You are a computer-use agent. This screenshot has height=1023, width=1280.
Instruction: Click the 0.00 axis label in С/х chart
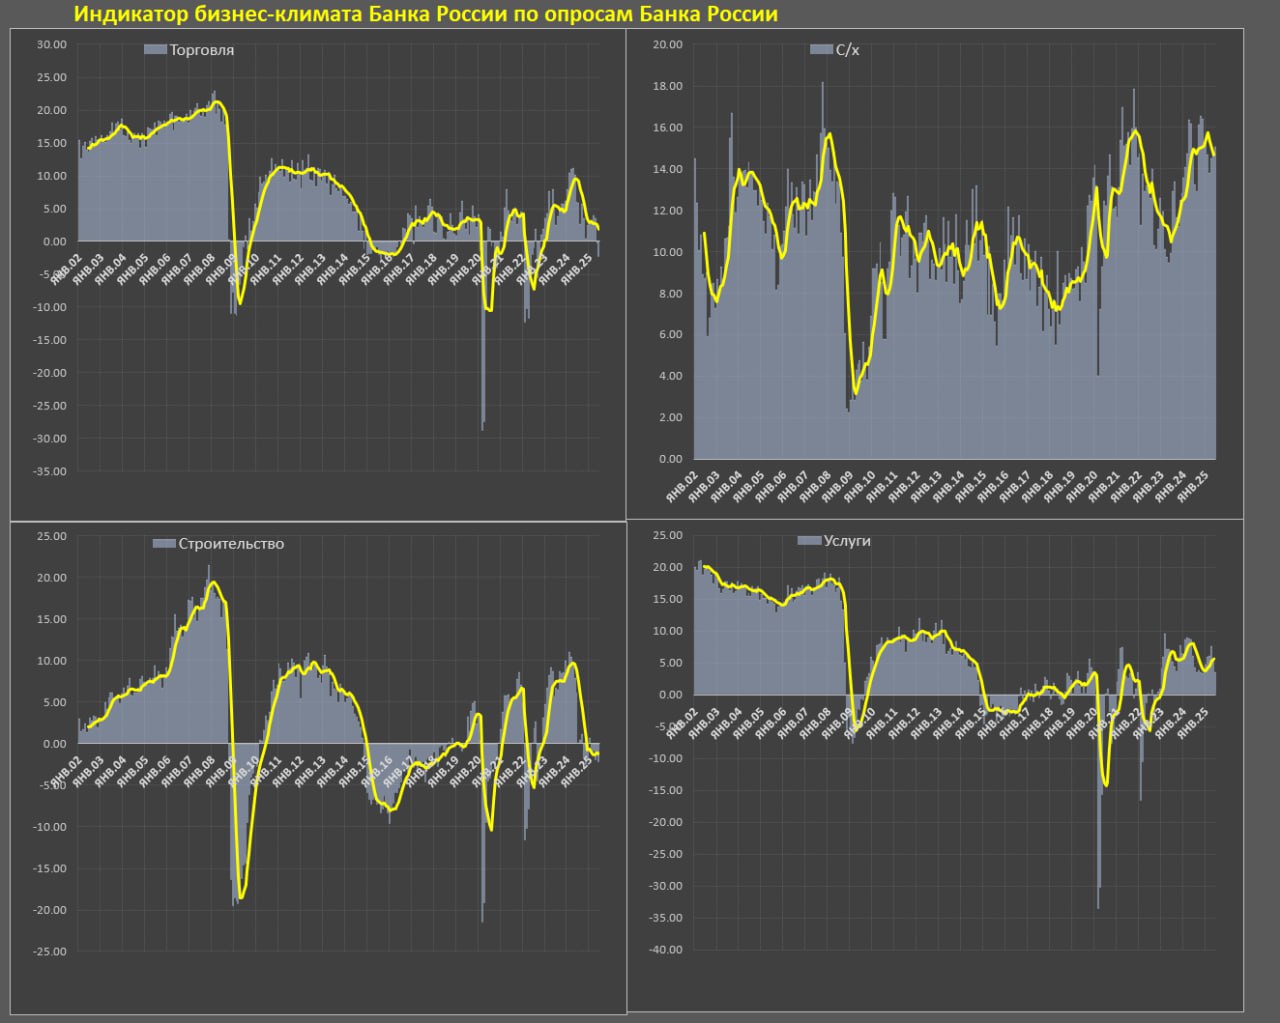670,459
